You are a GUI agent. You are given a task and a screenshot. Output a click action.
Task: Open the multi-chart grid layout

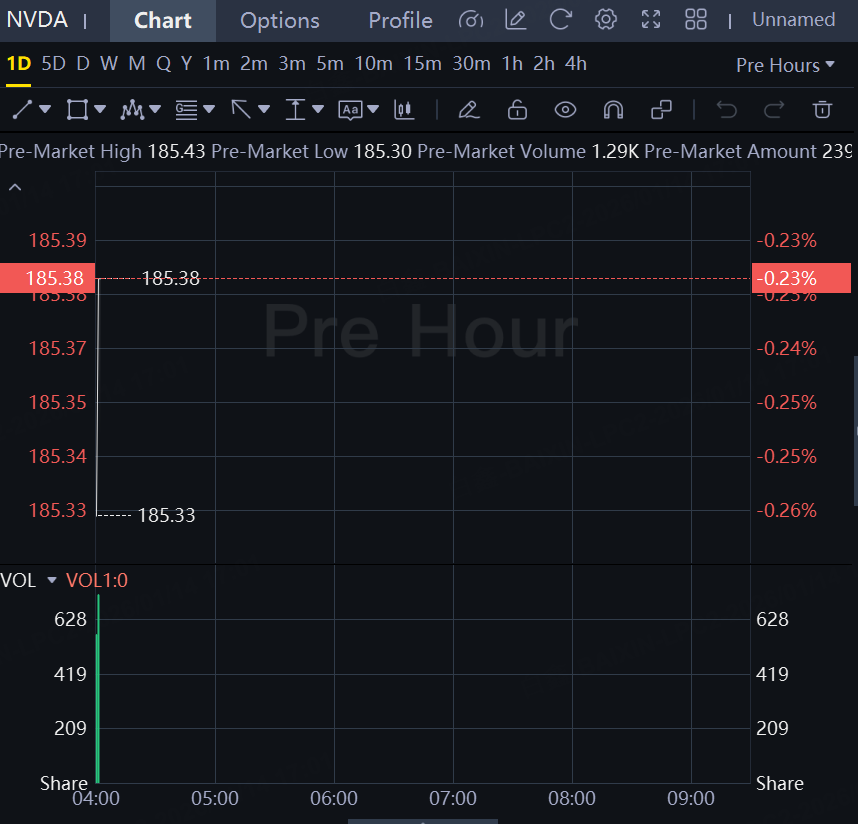696,19
